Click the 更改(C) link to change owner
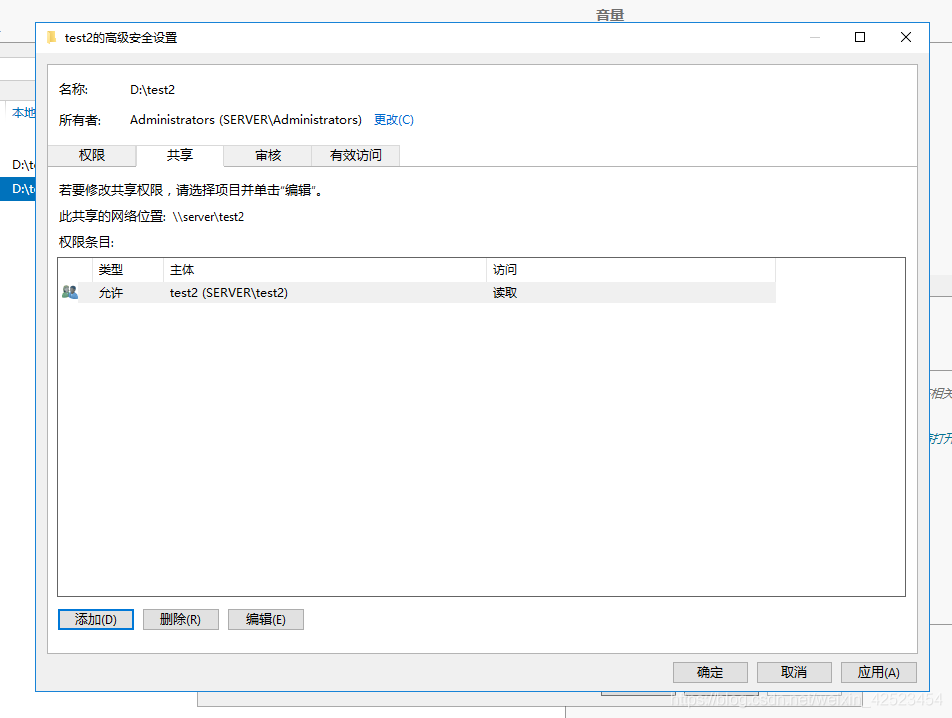The height and width of the screenshot is (718, 952). coord(394,119)
